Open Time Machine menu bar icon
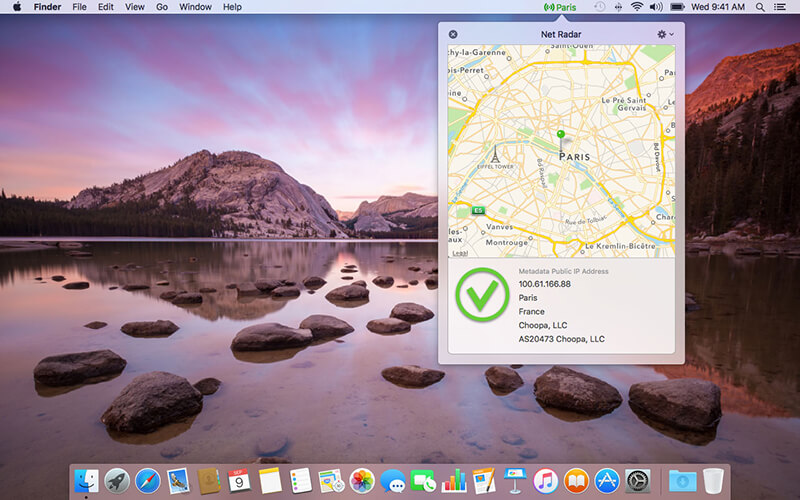 599,7
